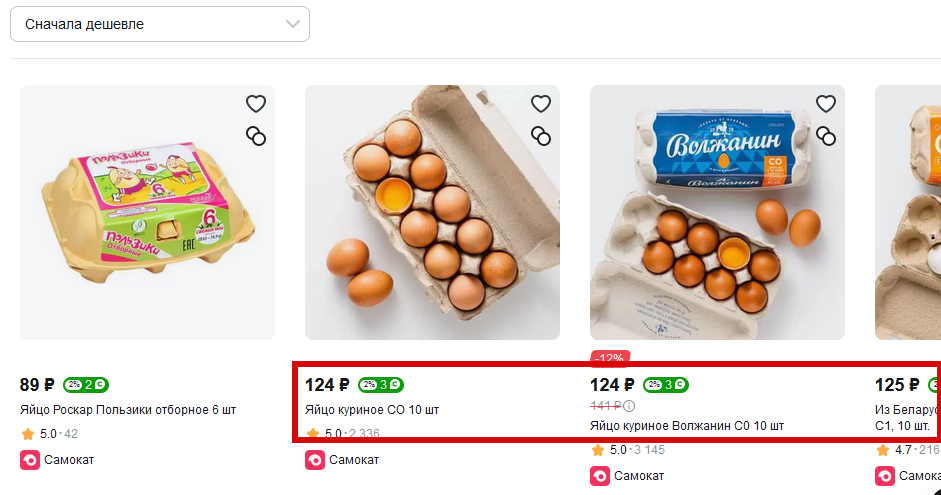Open «Яйцо куриное Волжанин С0 10 шт» link
Viewport: 941px width, 495px height.
point(687,426)
